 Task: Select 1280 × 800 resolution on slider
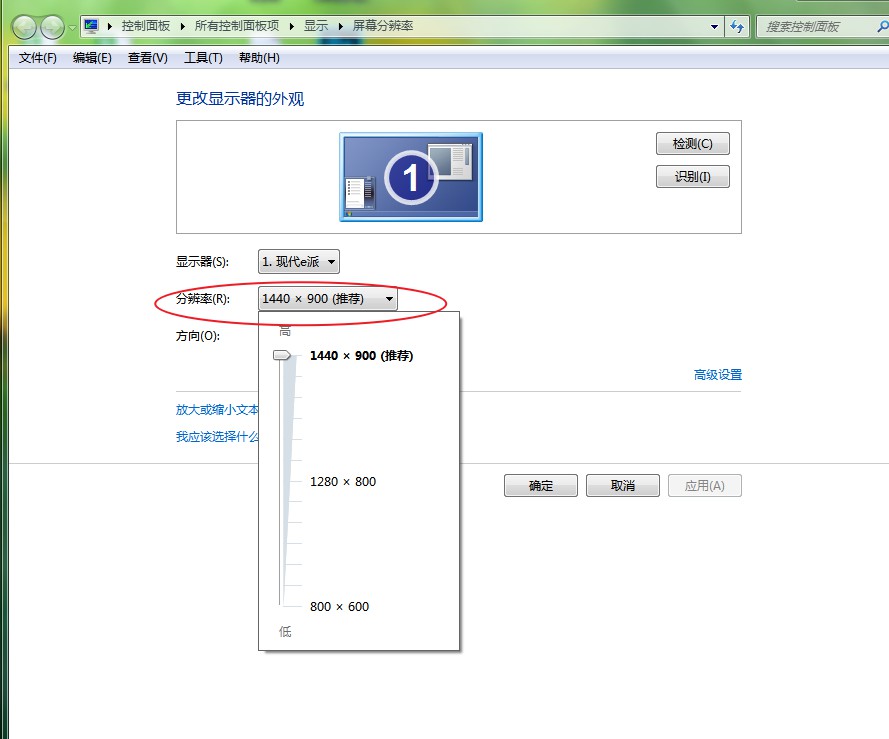[x=343, y=482]
